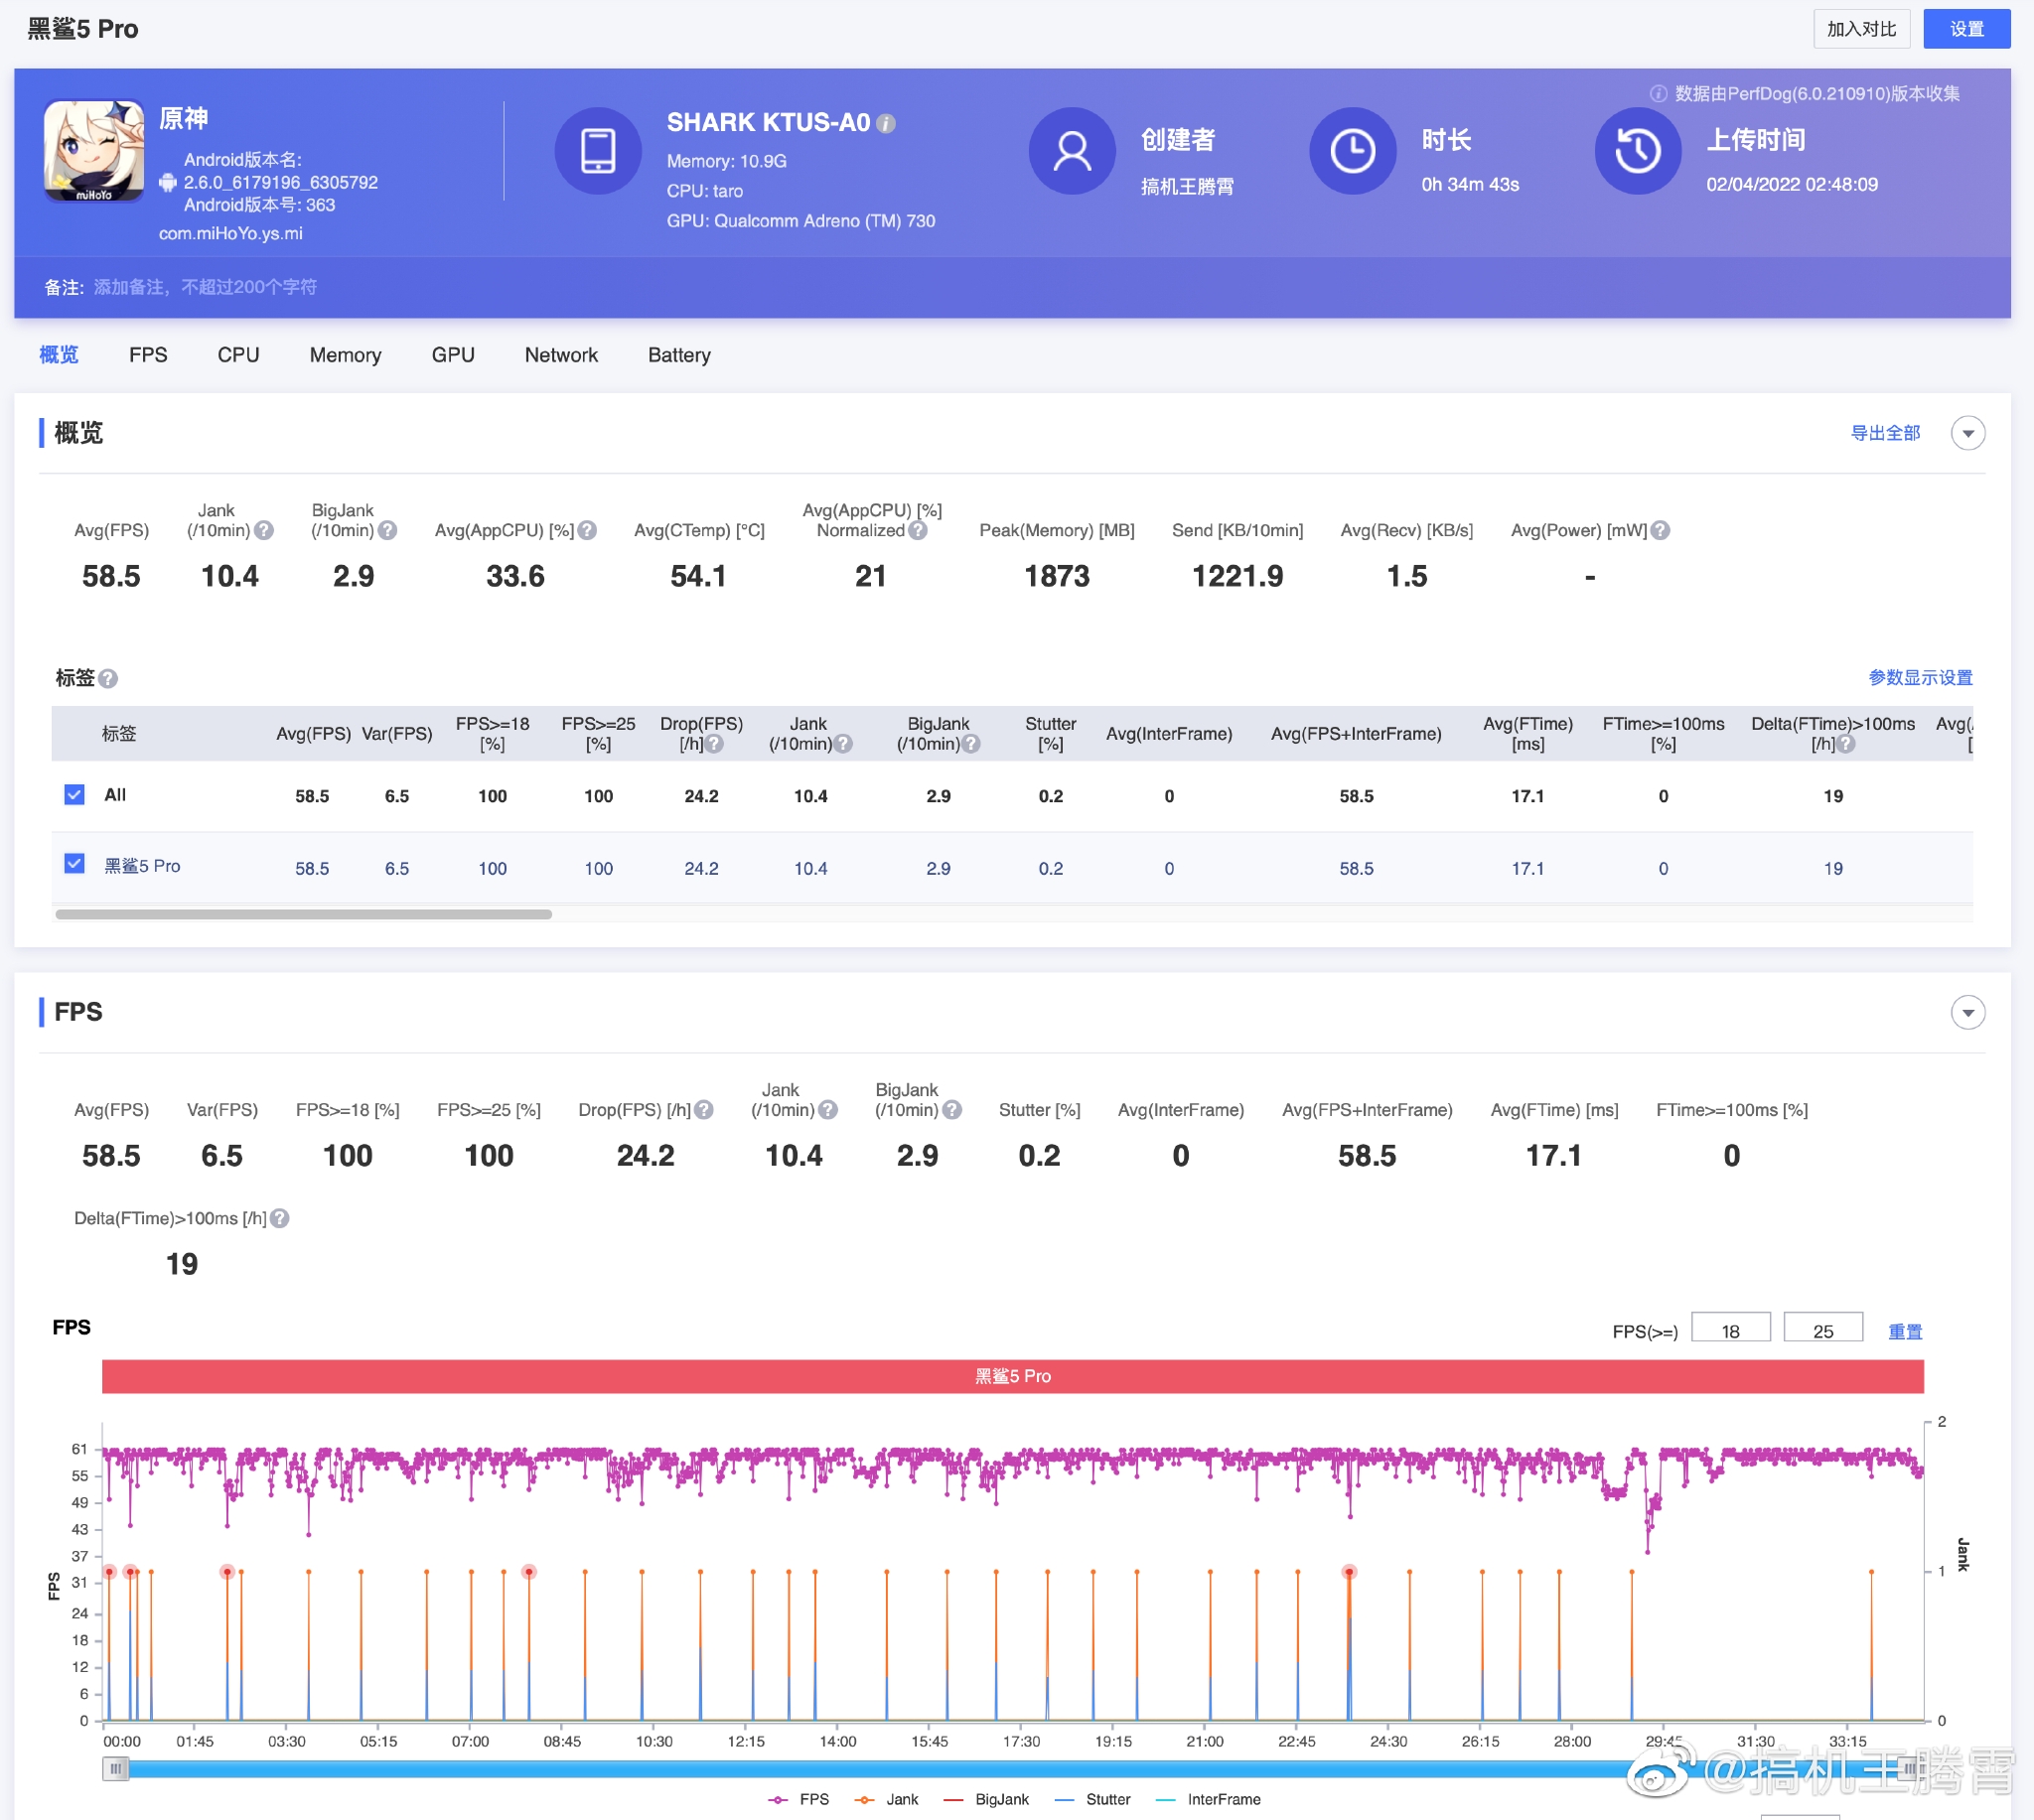The image size is (2034, 1820).
Task: Click the left handle of chart range slider
Action: (x=116, y=1768)
